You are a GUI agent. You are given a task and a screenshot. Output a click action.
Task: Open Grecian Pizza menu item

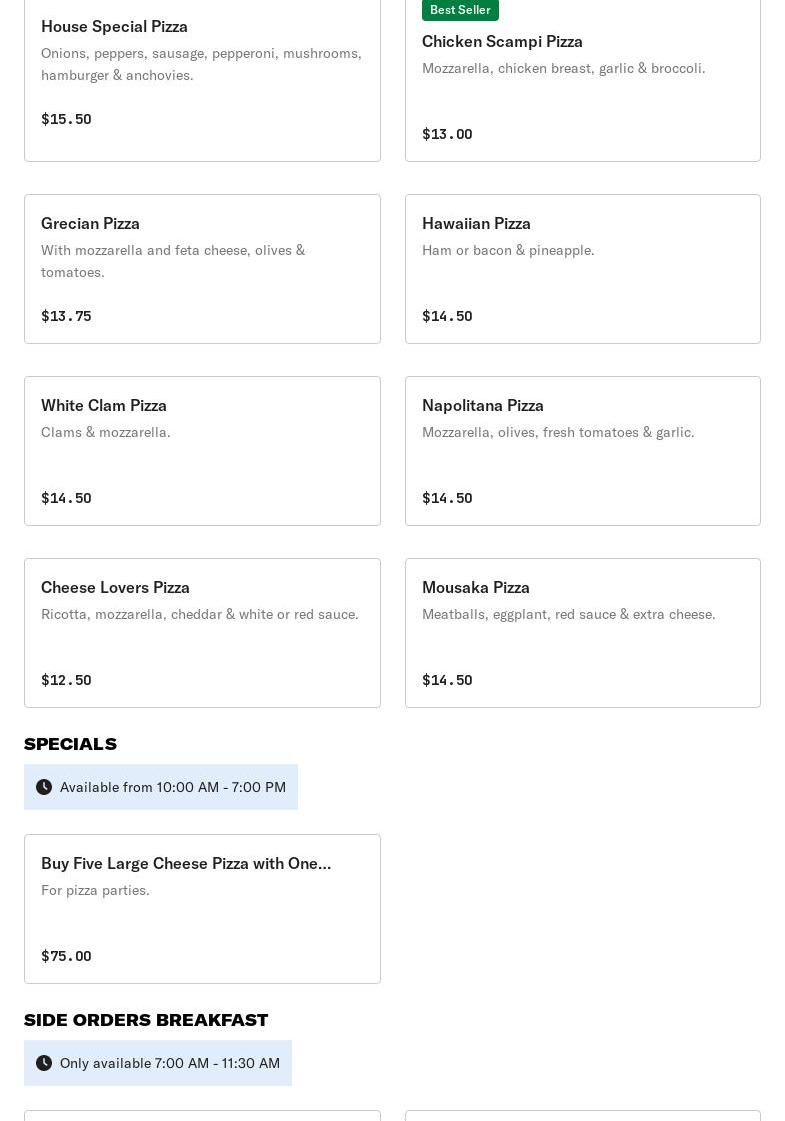(x=202, y=268)
